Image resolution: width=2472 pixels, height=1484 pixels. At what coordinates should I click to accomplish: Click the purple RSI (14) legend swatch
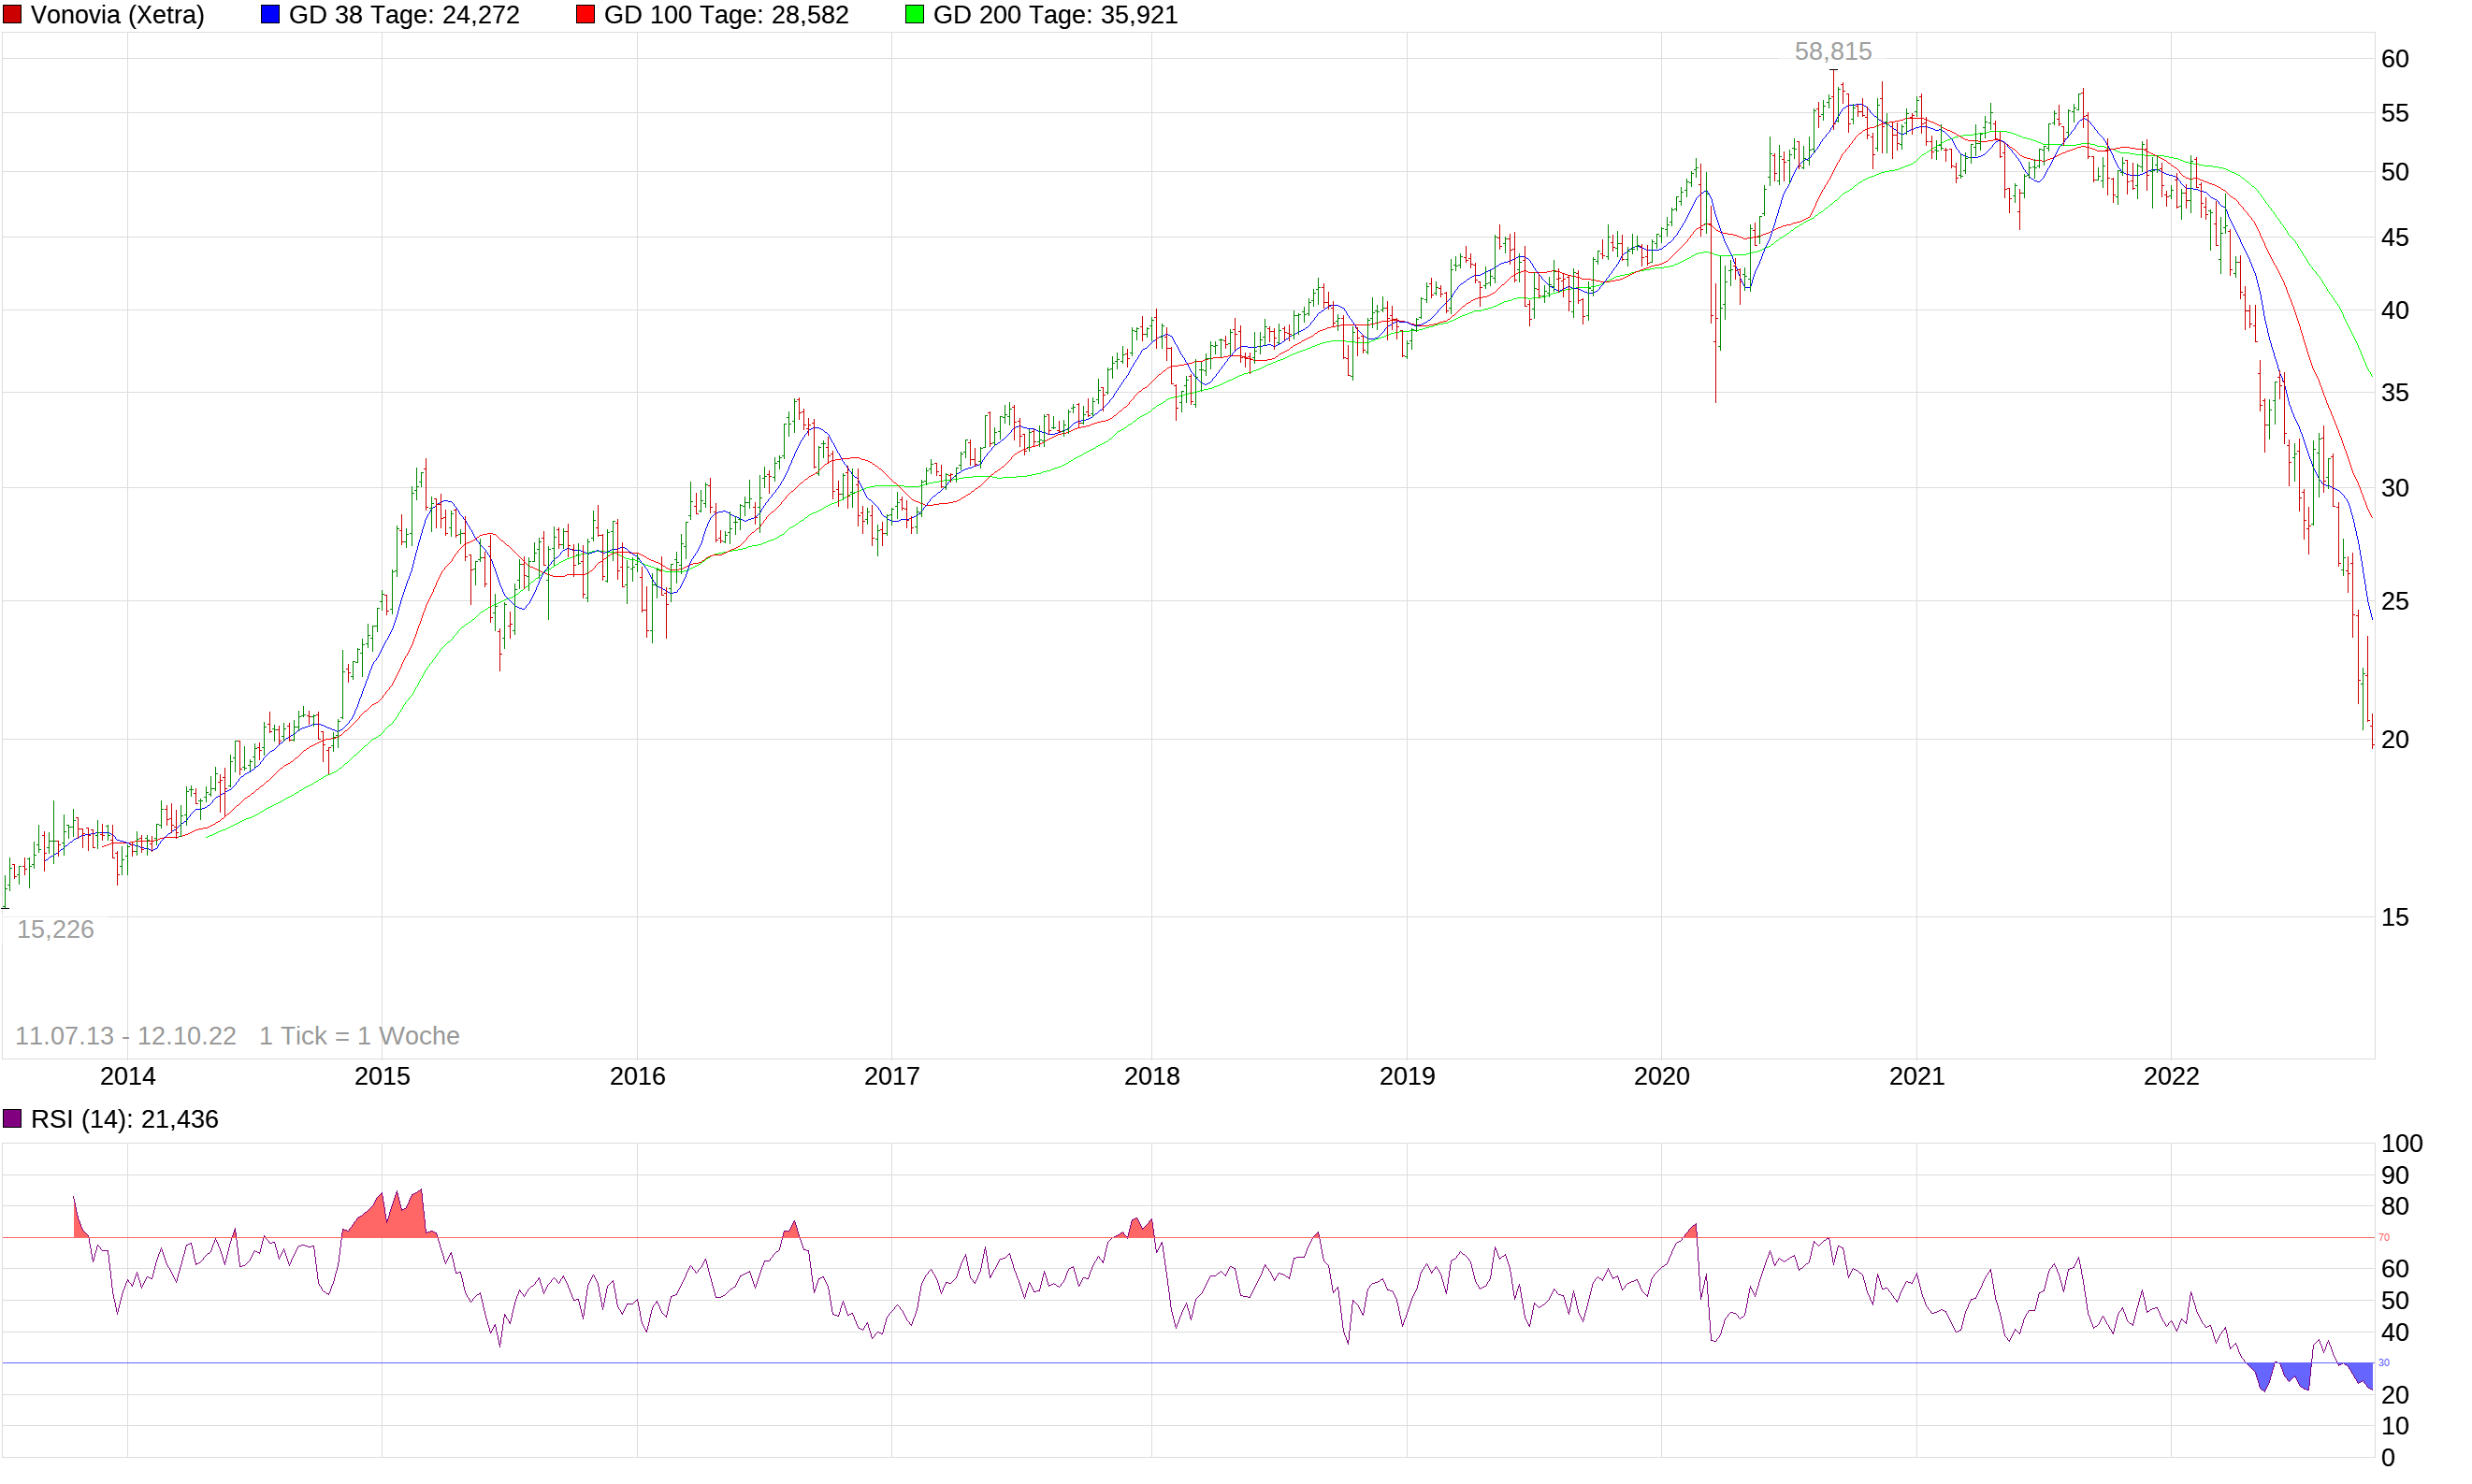12,1119
